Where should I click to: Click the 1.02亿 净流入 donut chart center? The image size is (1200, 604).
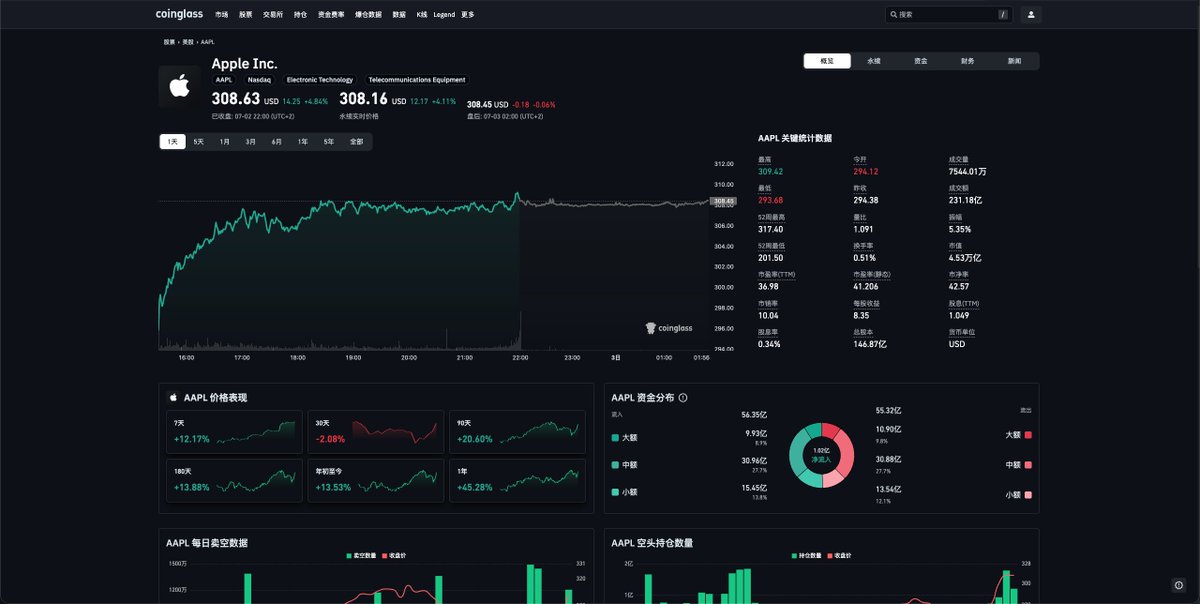coord(821,455)
